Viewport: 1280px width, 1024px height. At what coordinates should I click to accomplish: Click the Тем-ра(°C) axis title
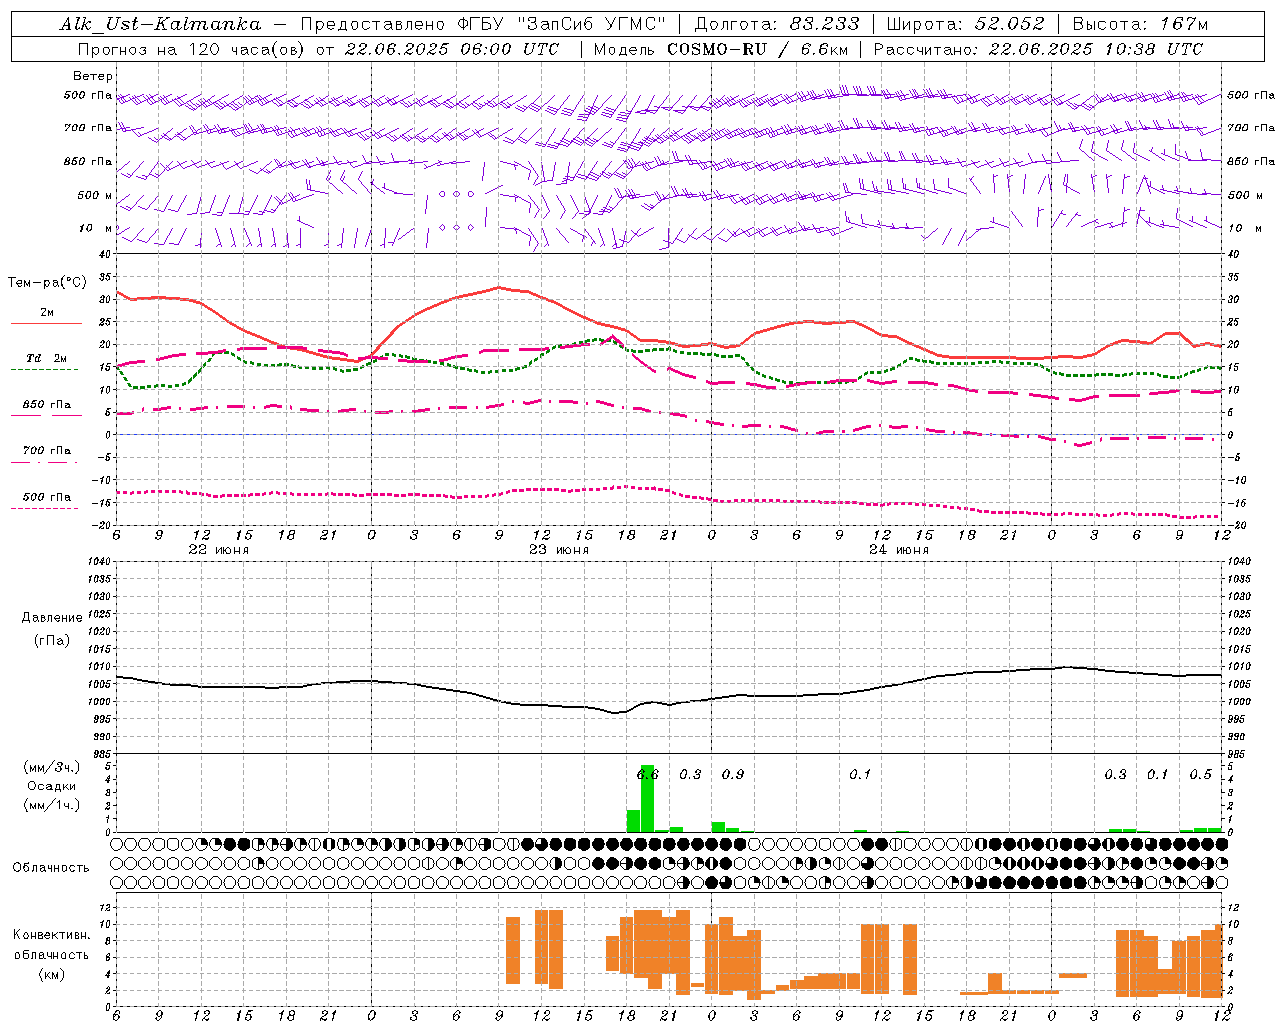click(x=47, y=283)
